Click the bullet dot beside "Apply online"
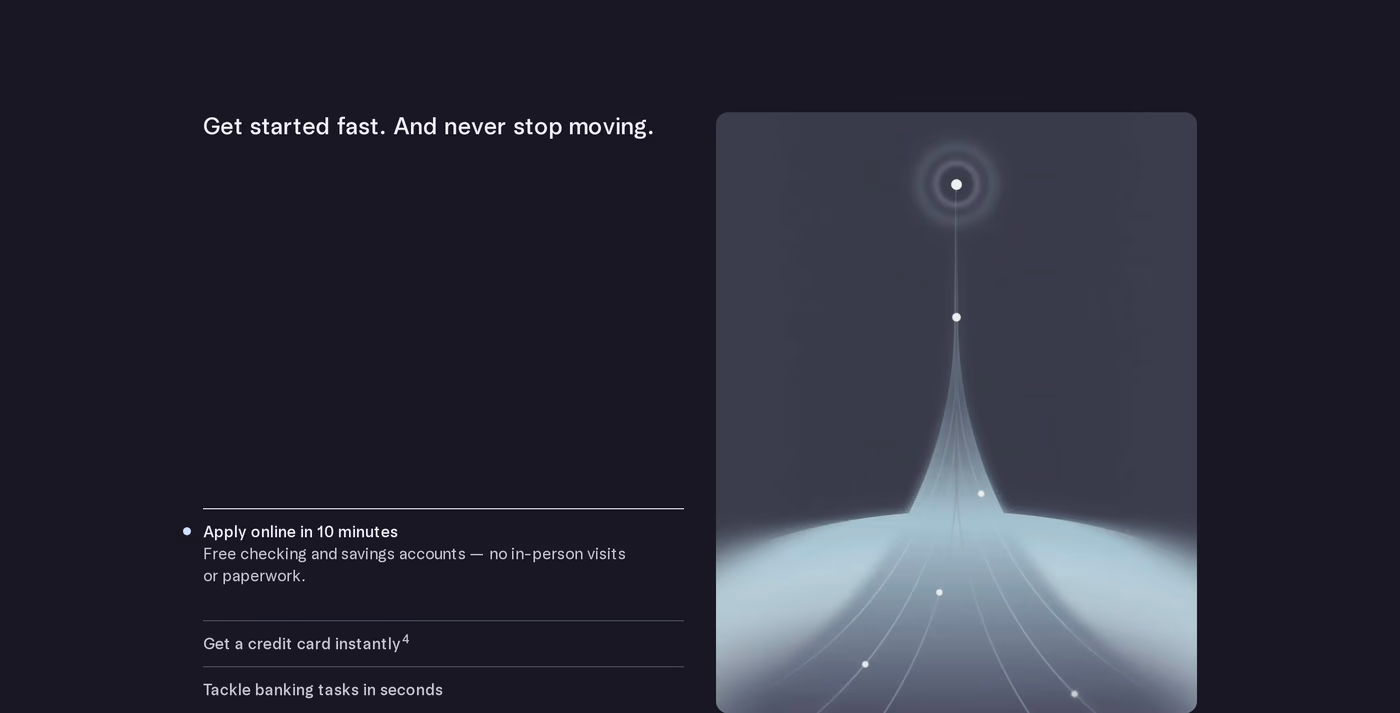This screenshot has width=1400, height=713. pos(187,531)
